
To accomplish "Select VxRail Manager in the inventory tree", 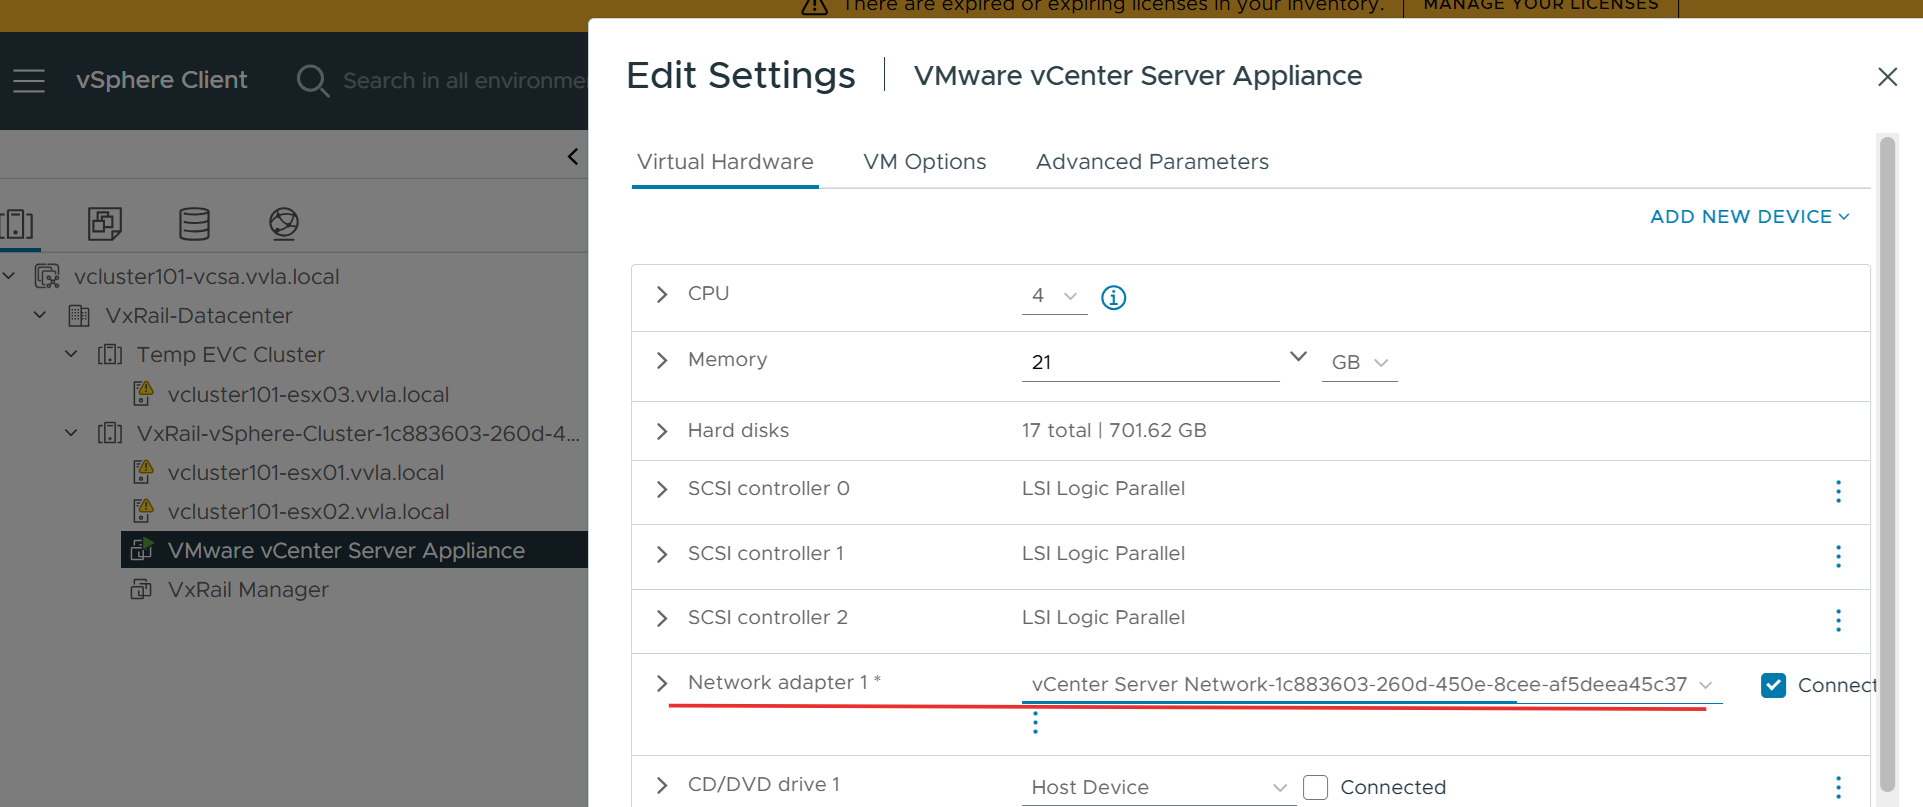I will pos(248,590).
